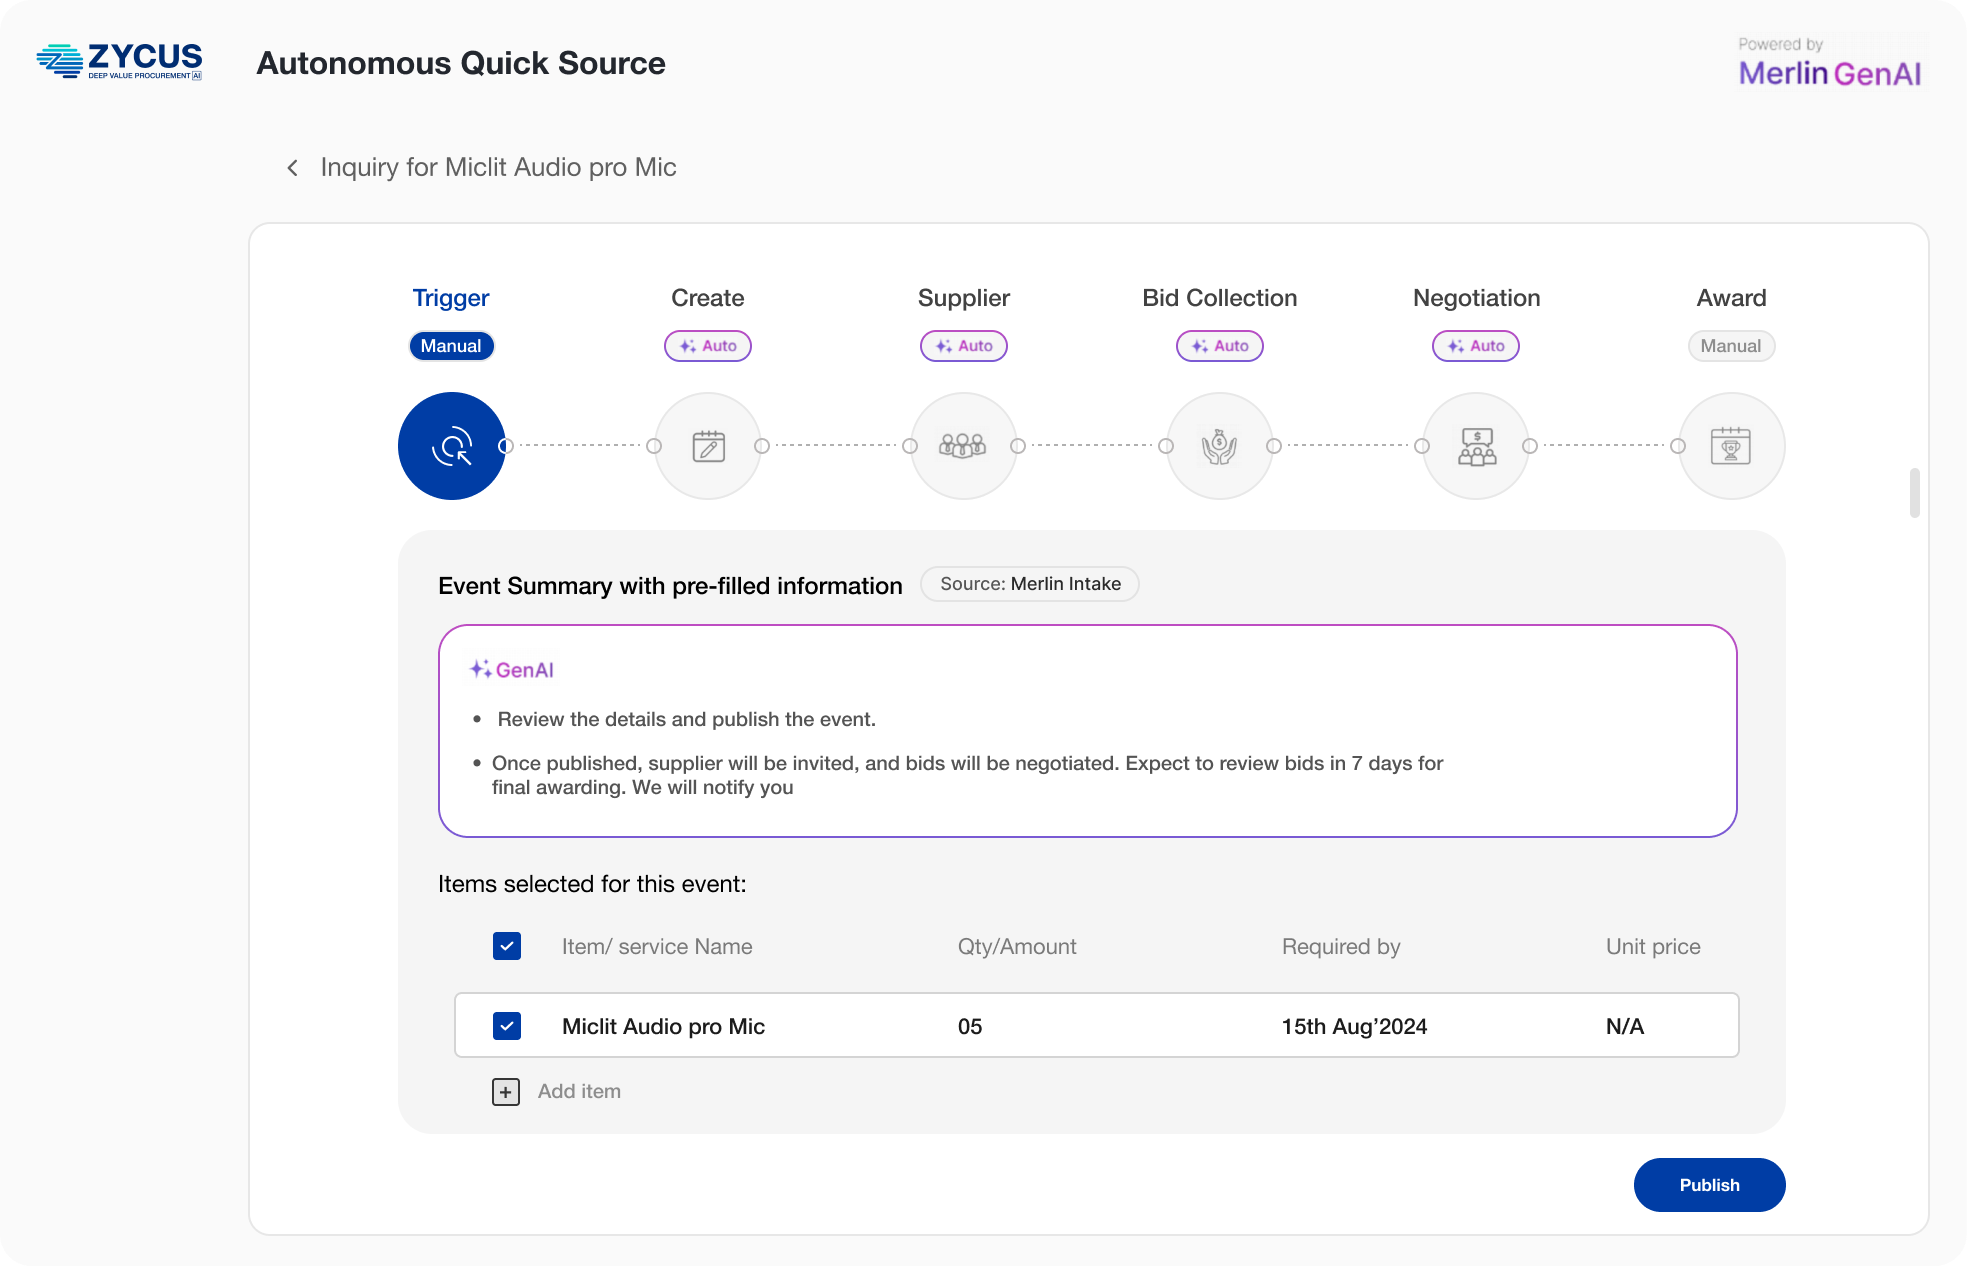Switch to the Create step label
Viewport: 1967px width, 1266px height.
(x=708, y=298)
